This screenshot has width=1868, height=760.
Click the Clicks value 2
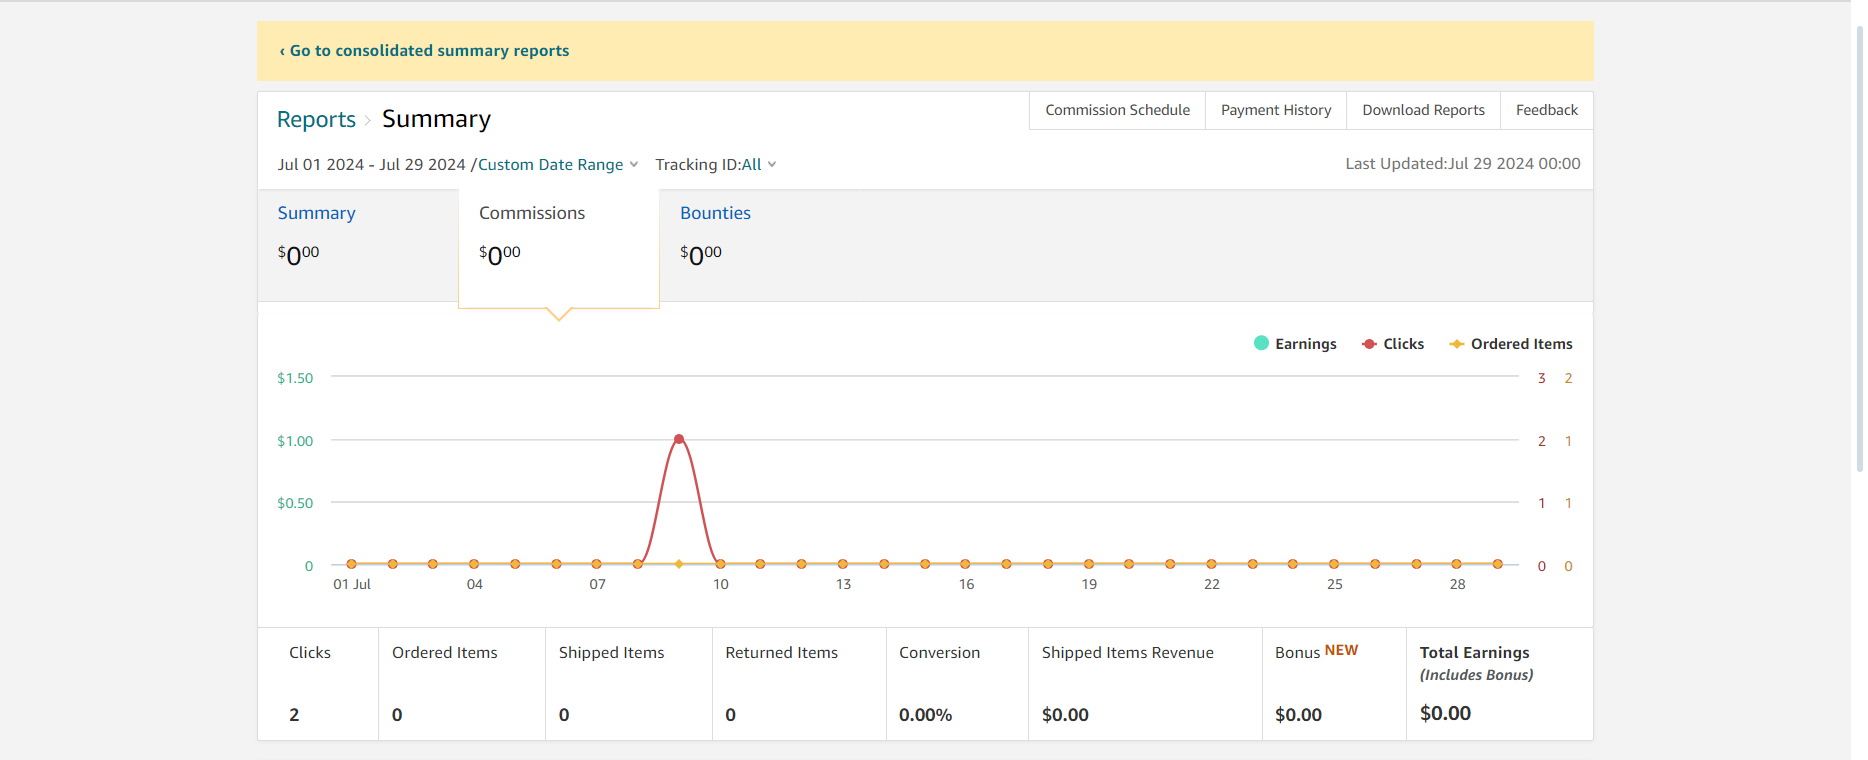tap(294, 715)
